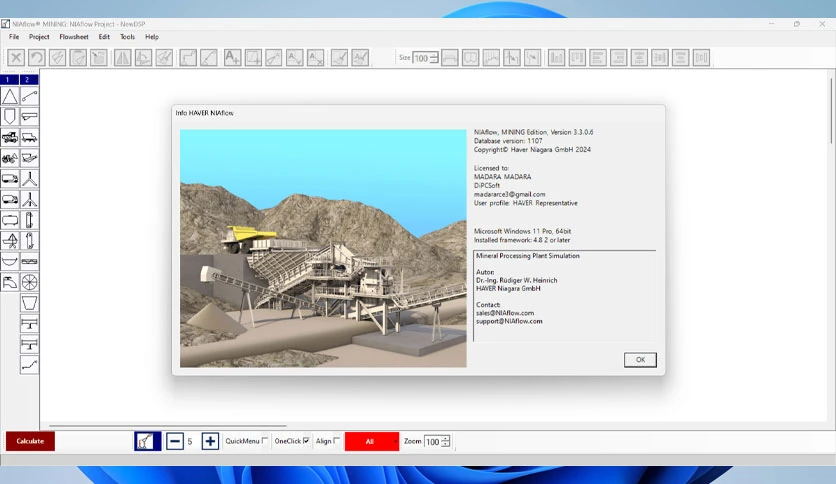Click sales@NIAflow.com contact address
The height and width of the screenshot is (484, 836).
click(505, 313)
